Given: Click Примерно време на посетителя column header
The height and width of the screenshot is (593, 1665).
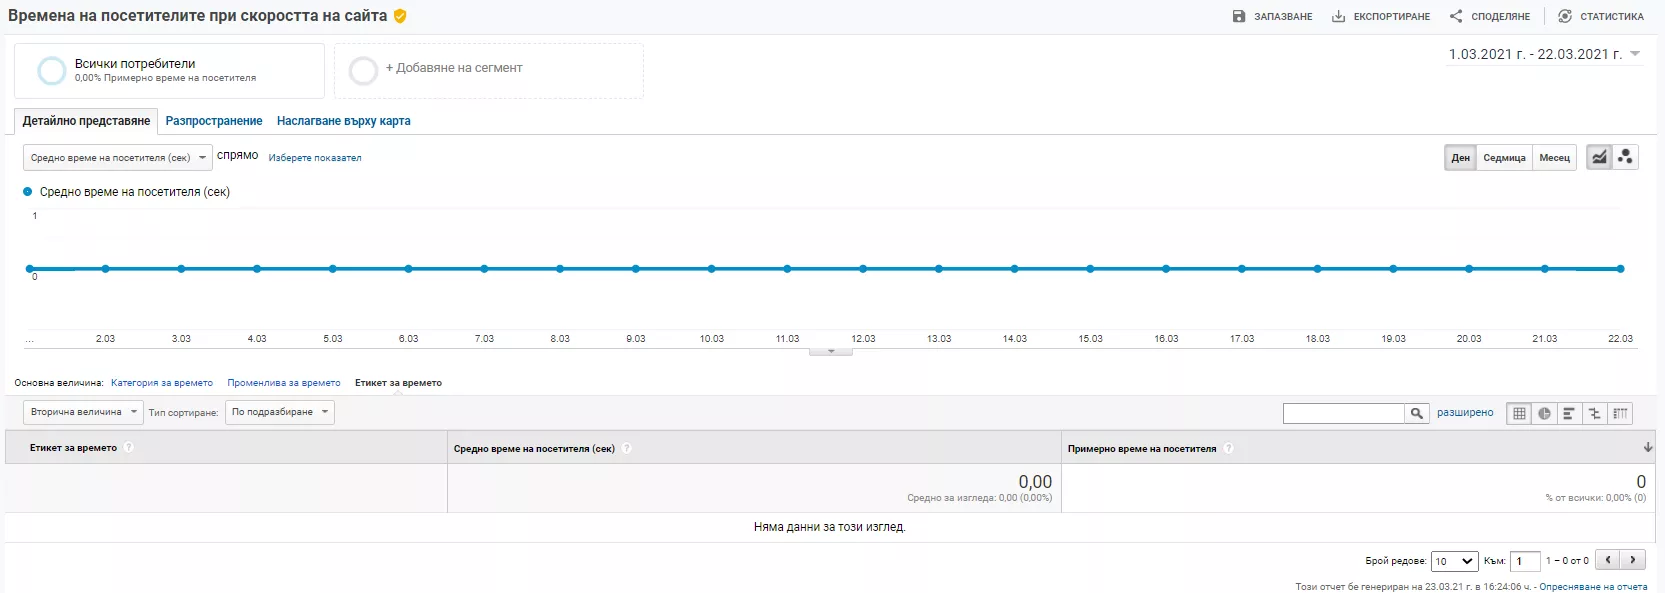Looking at the screenshot, I should coord(1142,449).
